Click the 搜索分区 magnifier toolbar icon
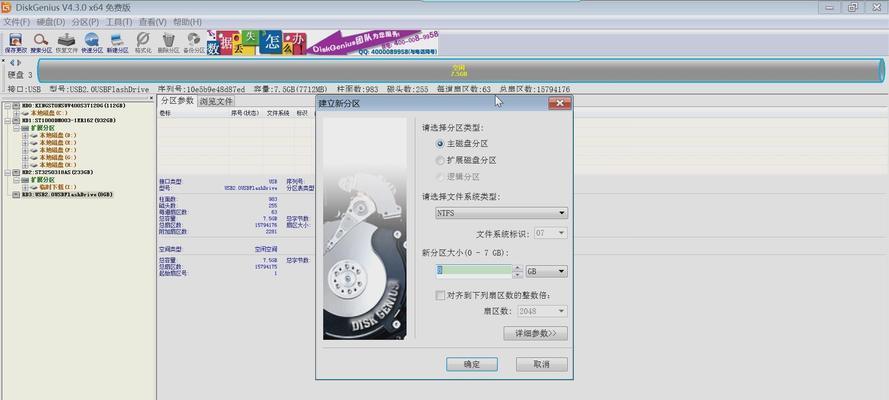 click(x=41, y=43)
